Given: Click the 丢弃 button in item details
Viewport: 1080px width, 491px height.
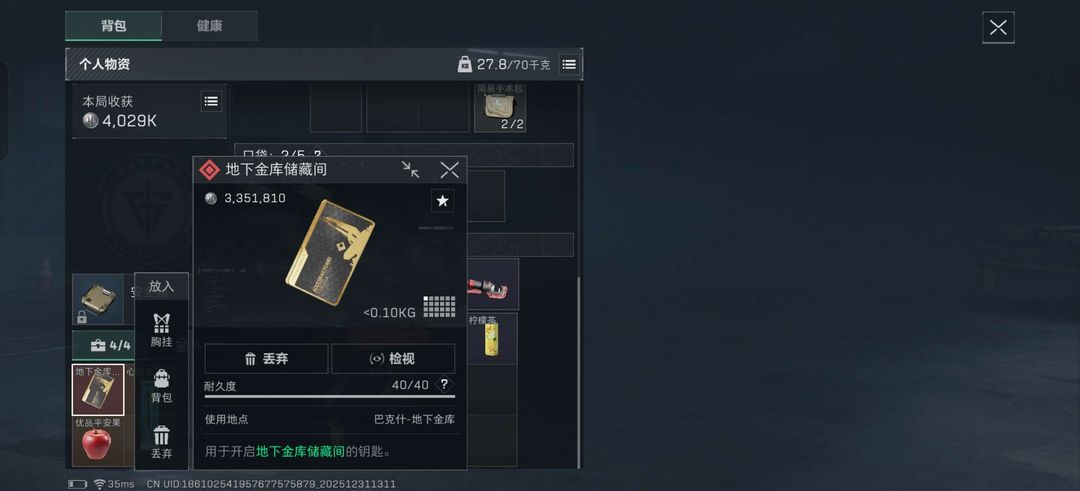Looking at the screenshot, I should click(267, 359).
